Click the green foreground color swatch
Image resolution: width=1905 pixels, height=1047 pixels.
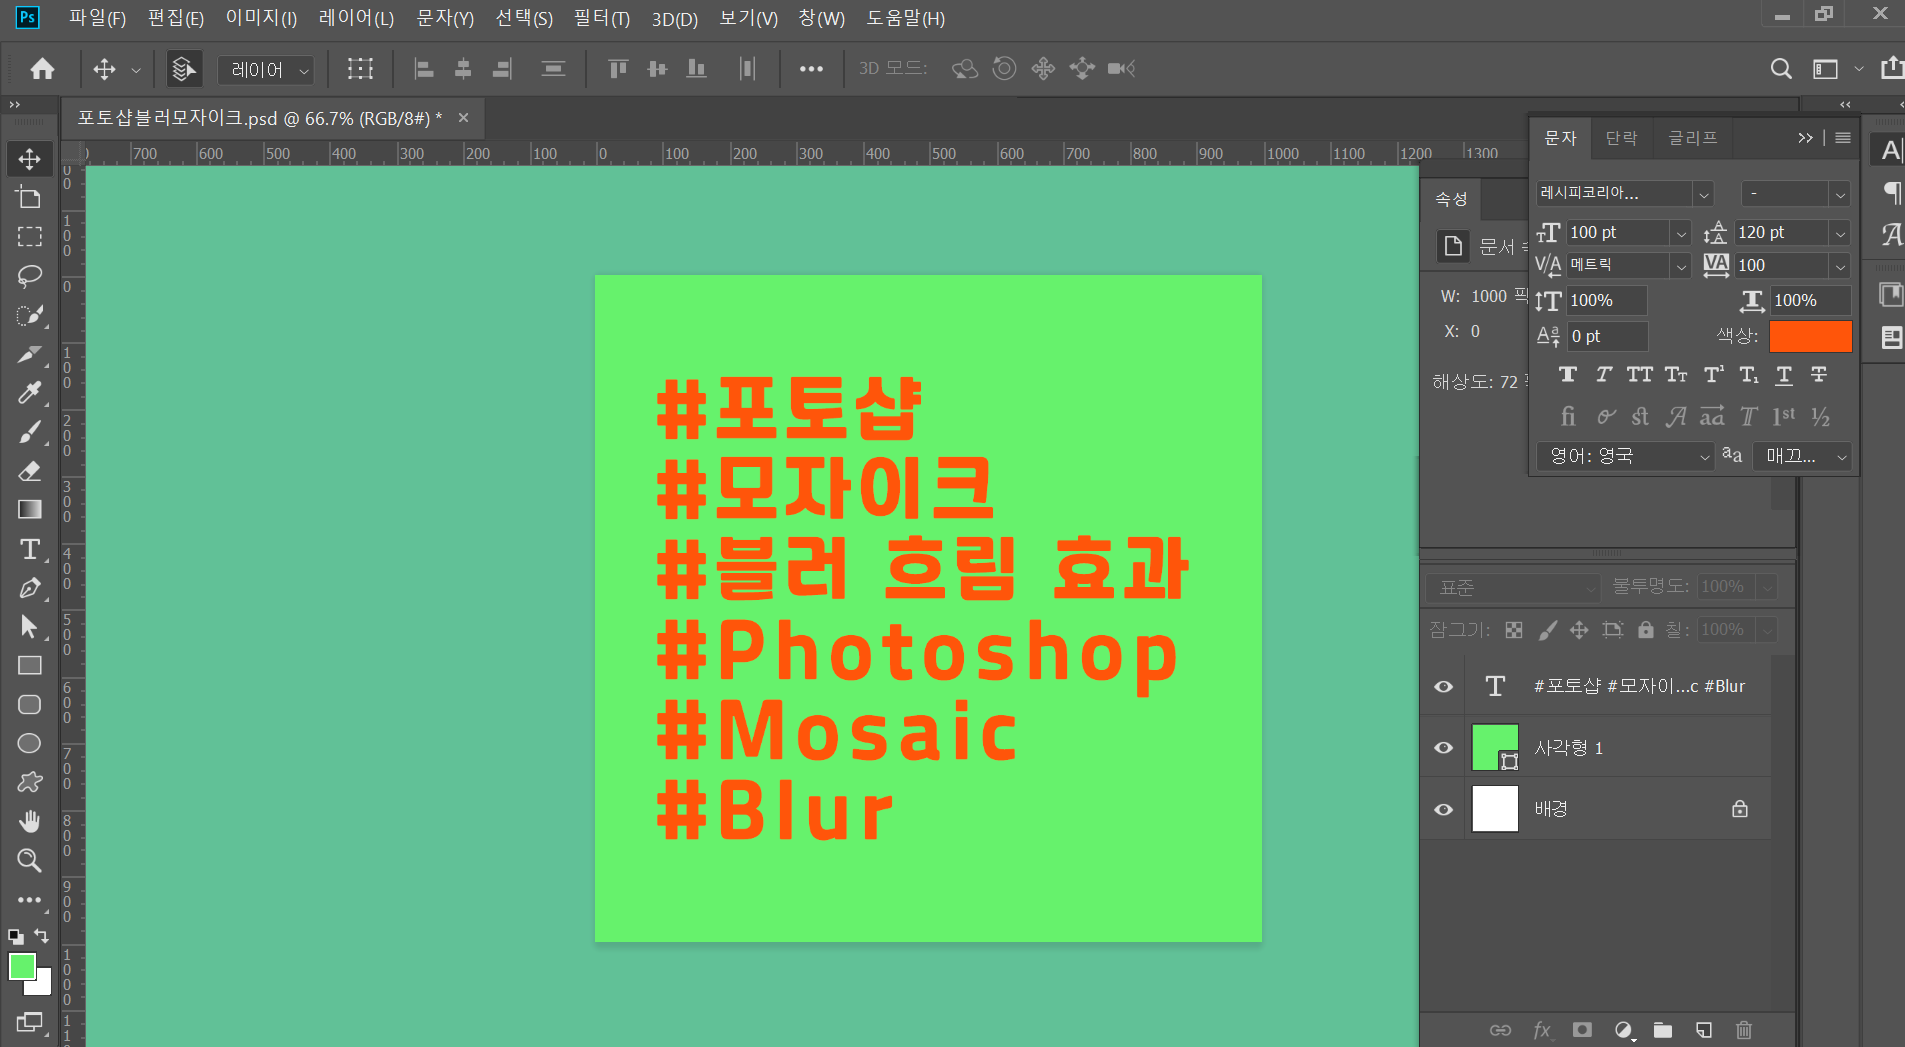pos(21,966)
